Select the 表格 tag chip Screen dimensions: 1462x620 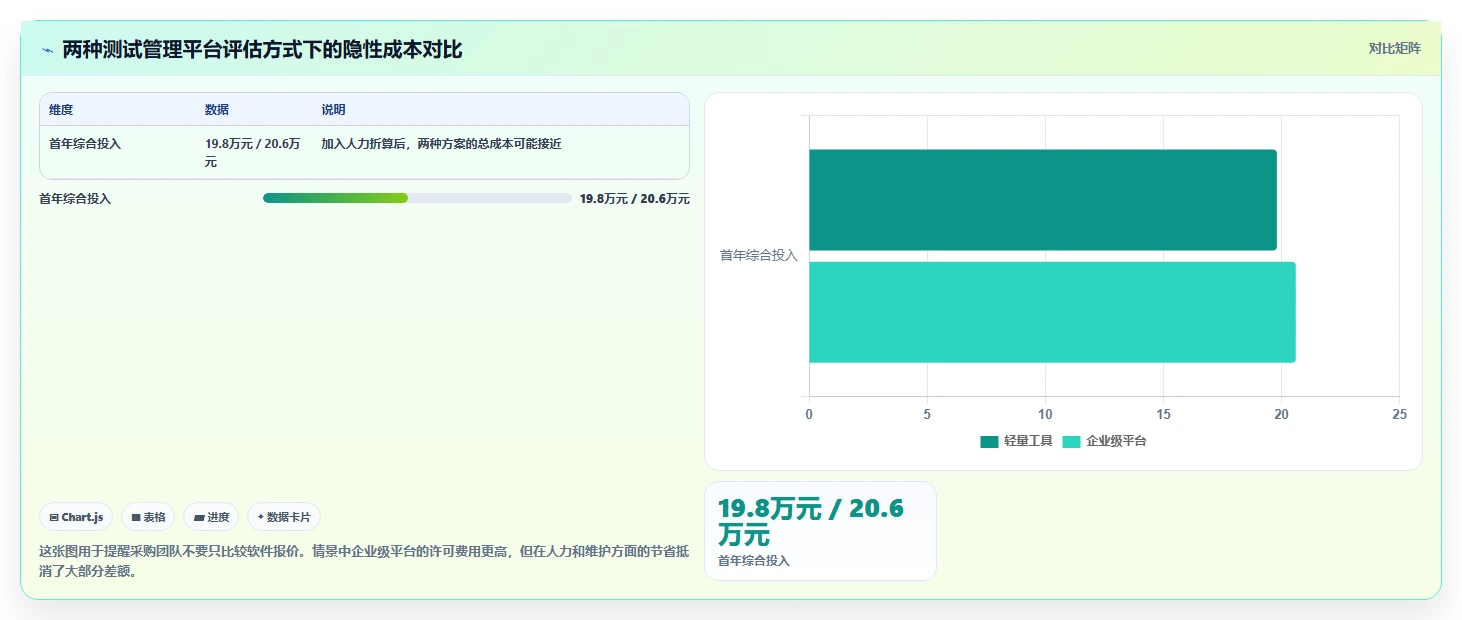[x=148, y=517]
